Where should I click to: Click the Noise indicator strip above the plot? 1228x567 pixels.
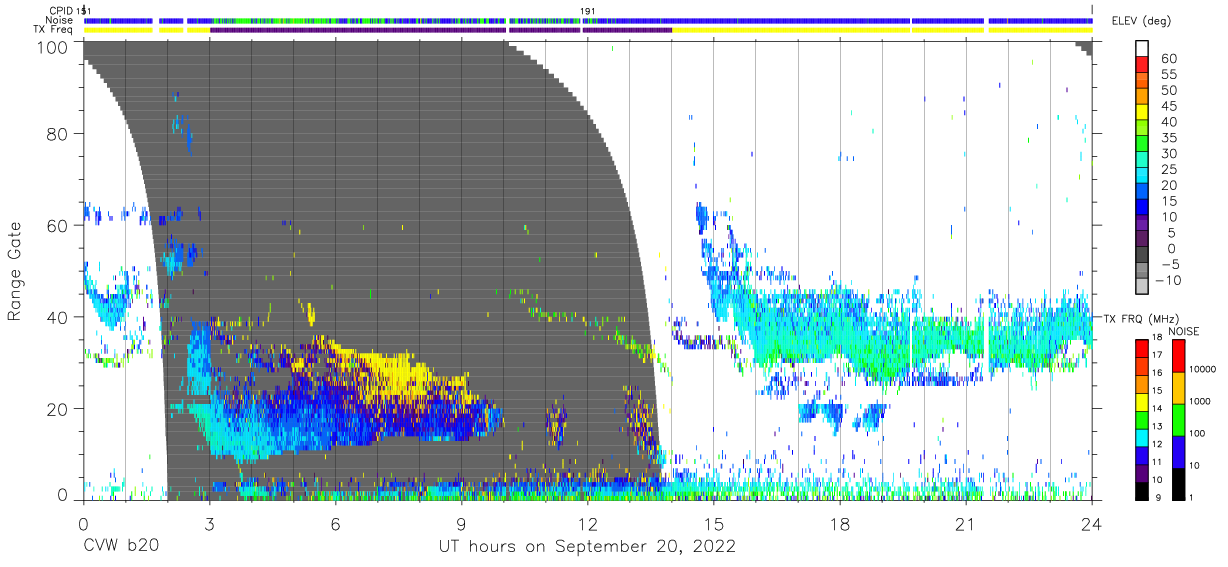(588, 20)
